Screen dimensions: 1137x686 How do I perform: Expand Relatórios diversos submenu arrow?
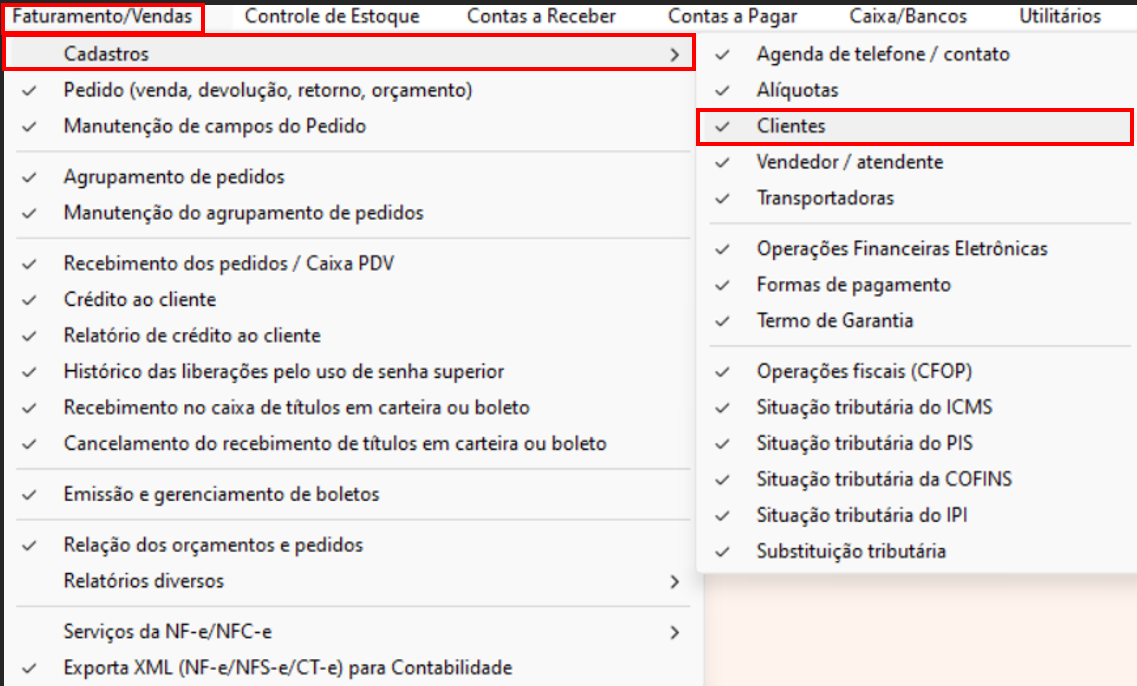click(675, 581)
